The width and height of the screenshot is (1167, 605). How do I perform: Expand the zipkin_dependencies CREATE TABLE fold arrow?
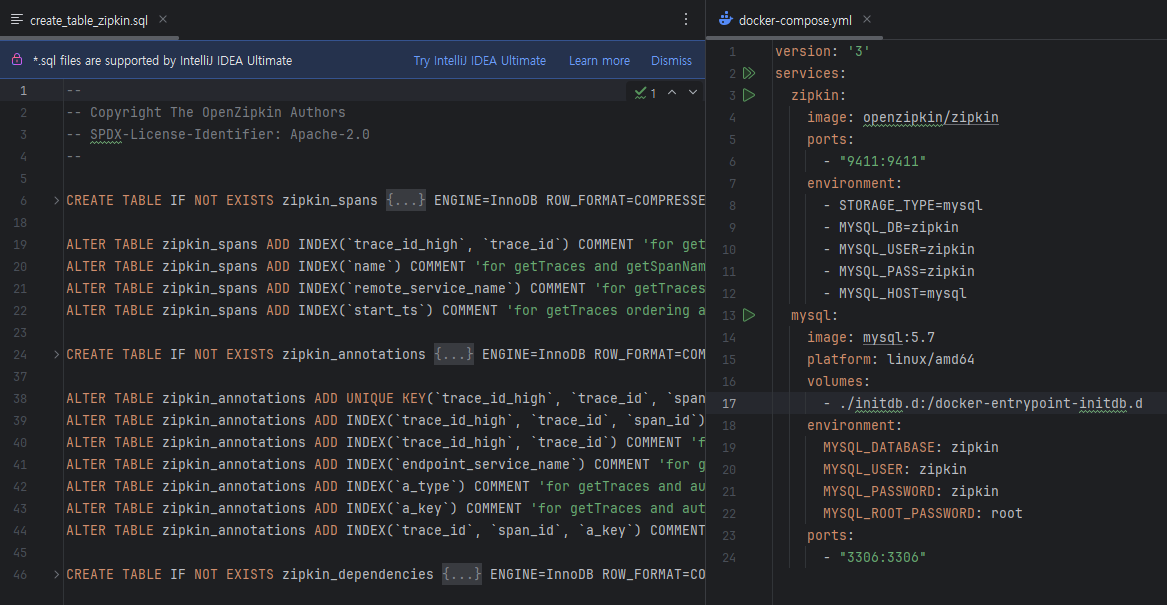[x=57, y=574]
